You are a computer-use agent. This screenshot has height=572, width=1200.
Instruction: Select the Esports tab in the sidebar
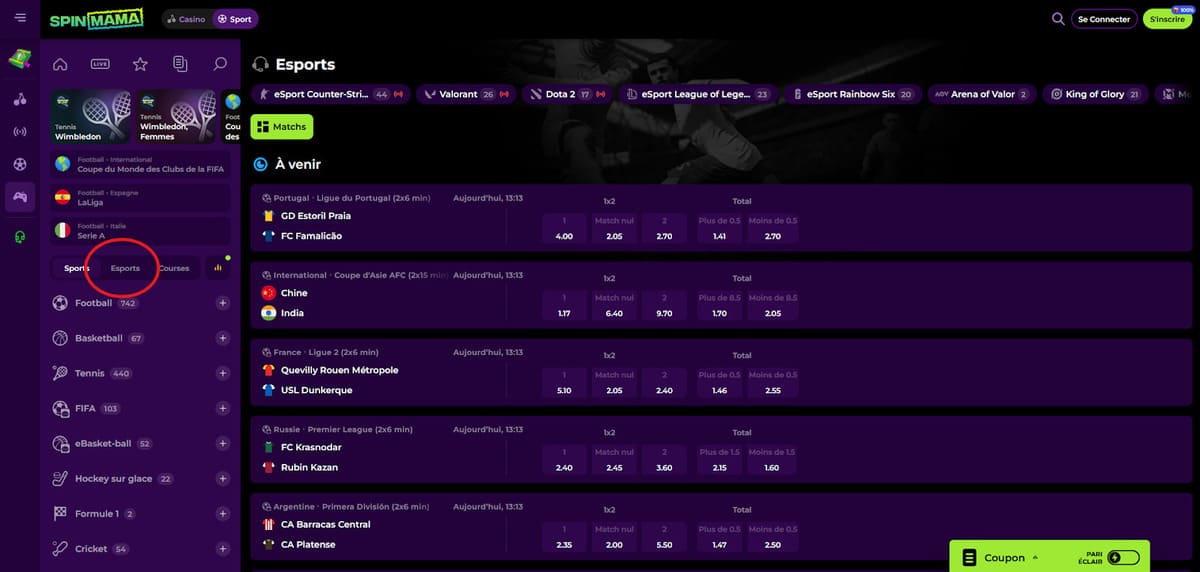125,268
